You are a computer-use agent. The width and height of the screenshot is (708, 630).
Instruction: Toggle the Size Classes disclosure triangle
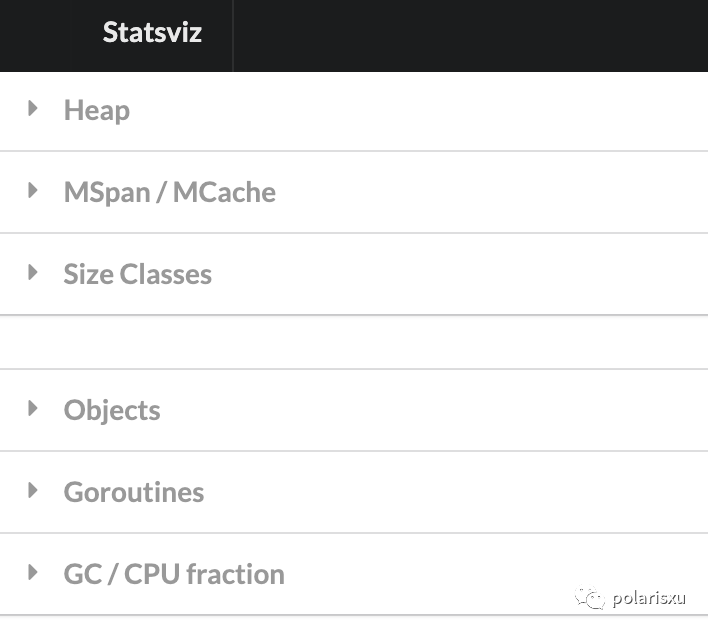[x=33, y=272]
